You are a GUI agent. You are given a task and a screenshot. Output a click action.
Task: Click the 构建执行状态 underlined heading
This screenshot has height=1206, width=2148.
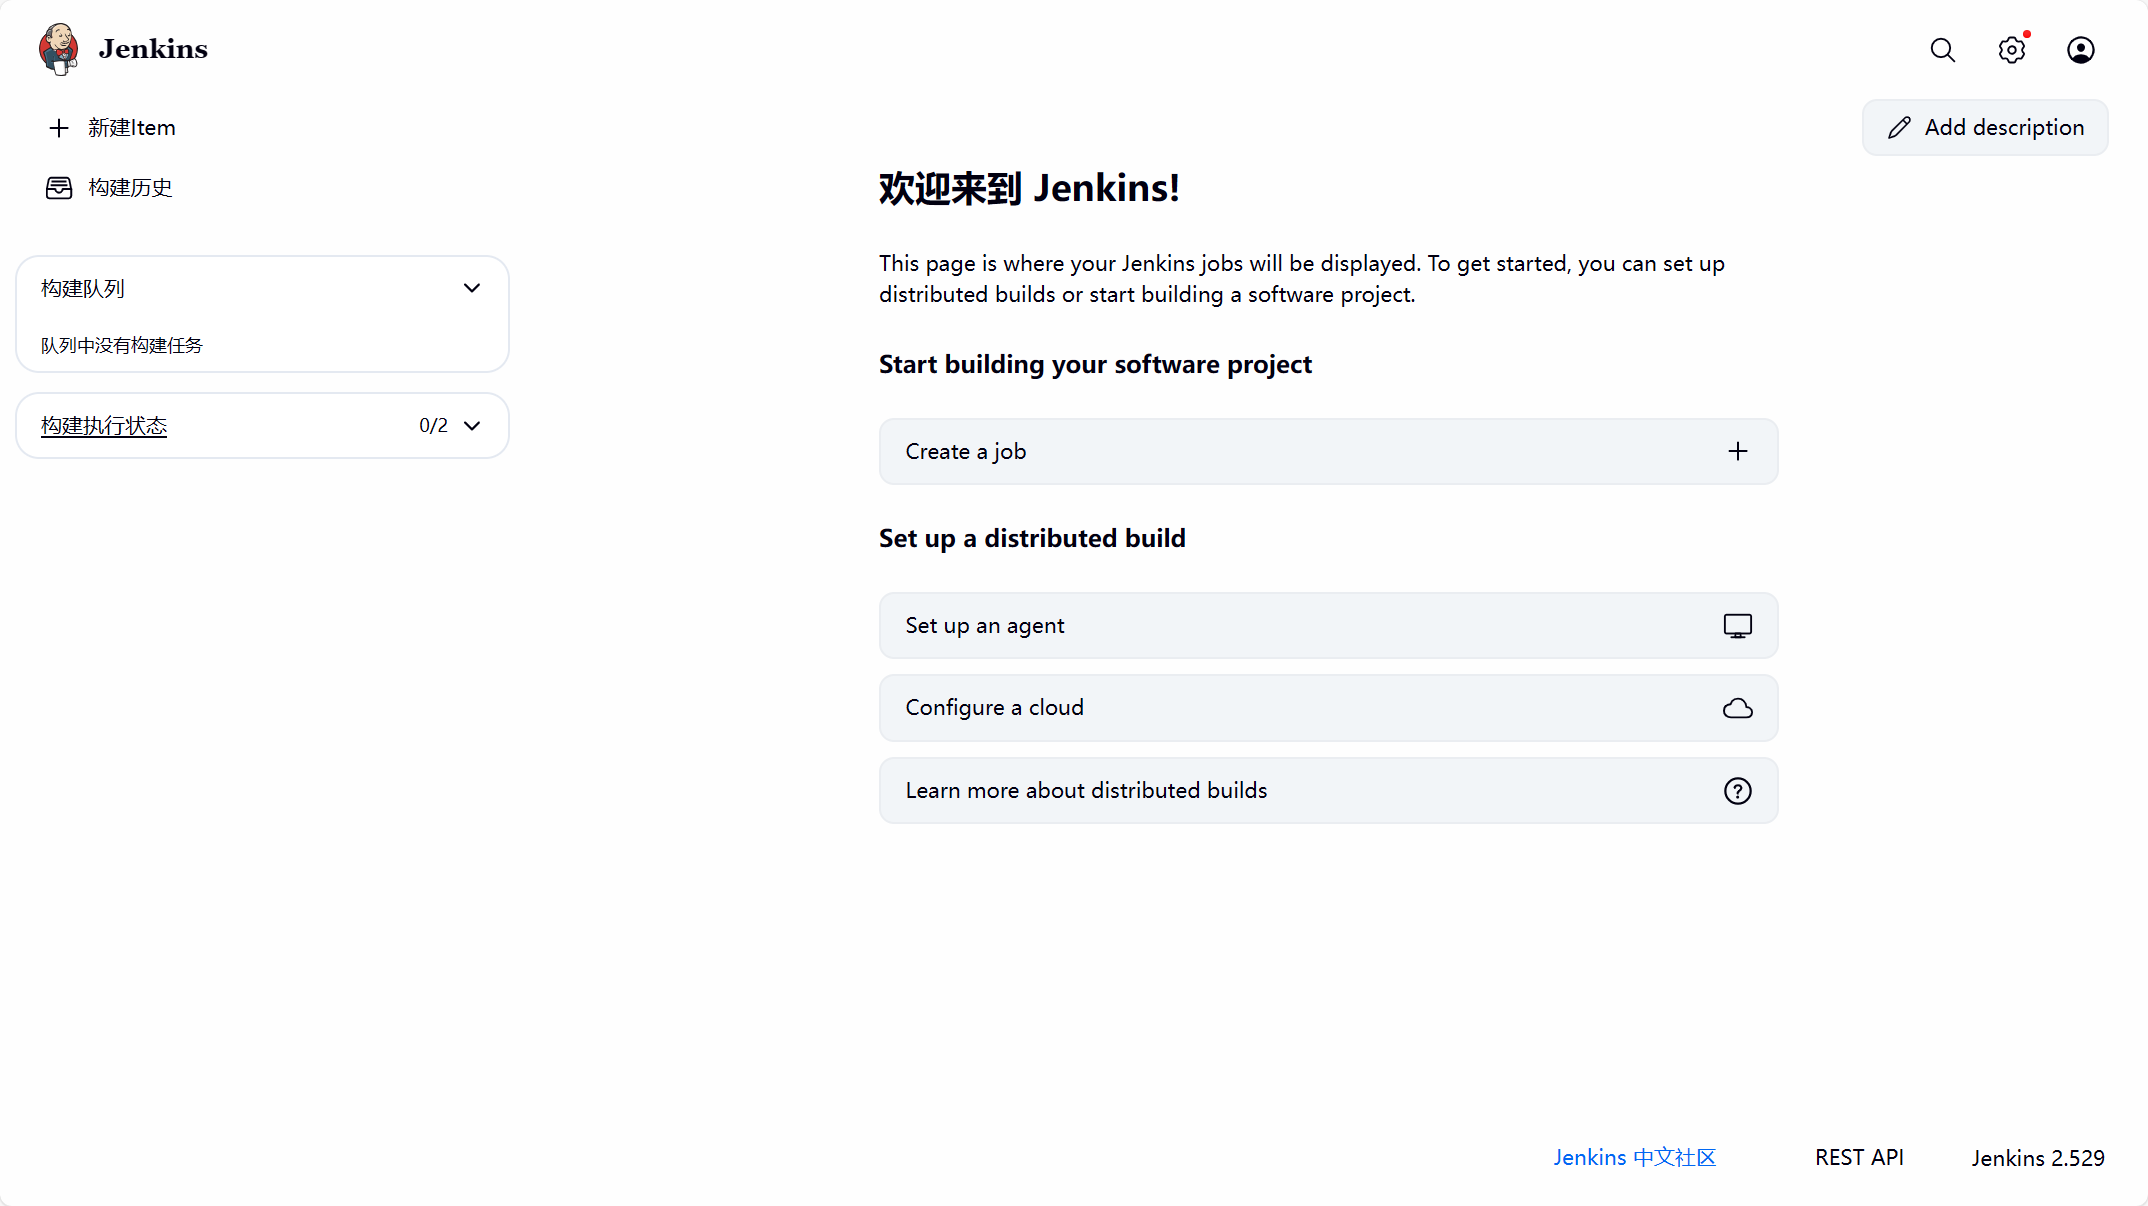point(104,425)
